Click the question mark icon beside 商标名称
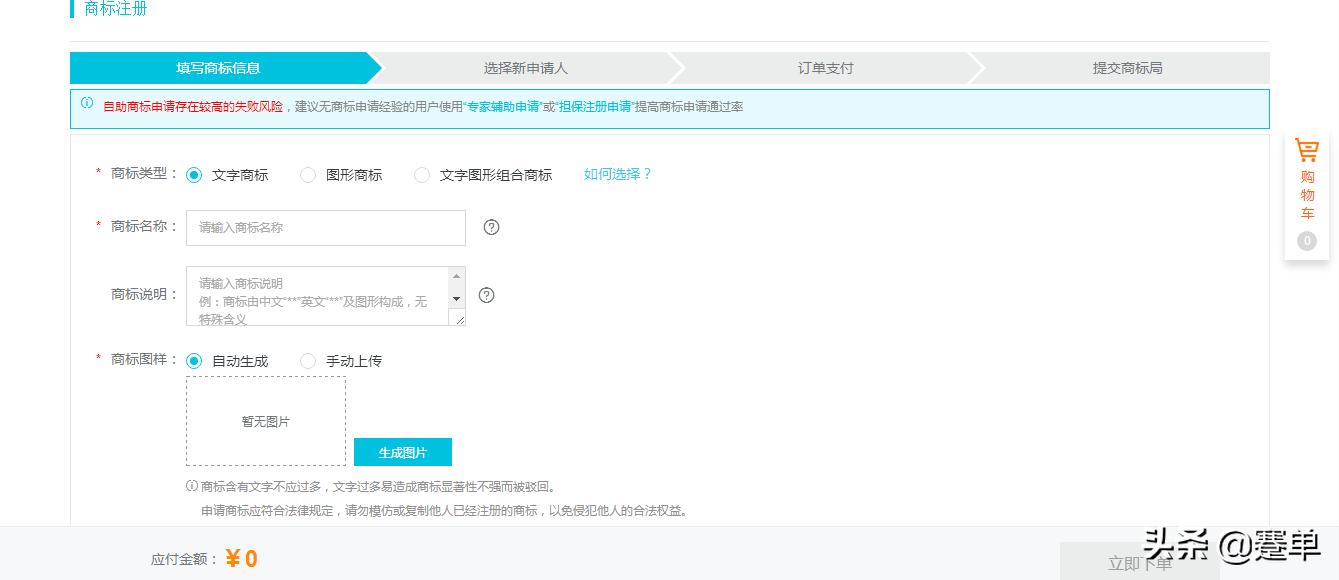 point(490,227)
